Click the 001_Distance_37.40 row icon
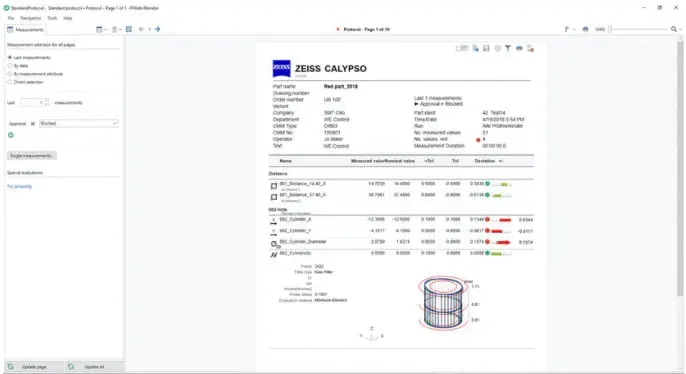 point(274,197)
